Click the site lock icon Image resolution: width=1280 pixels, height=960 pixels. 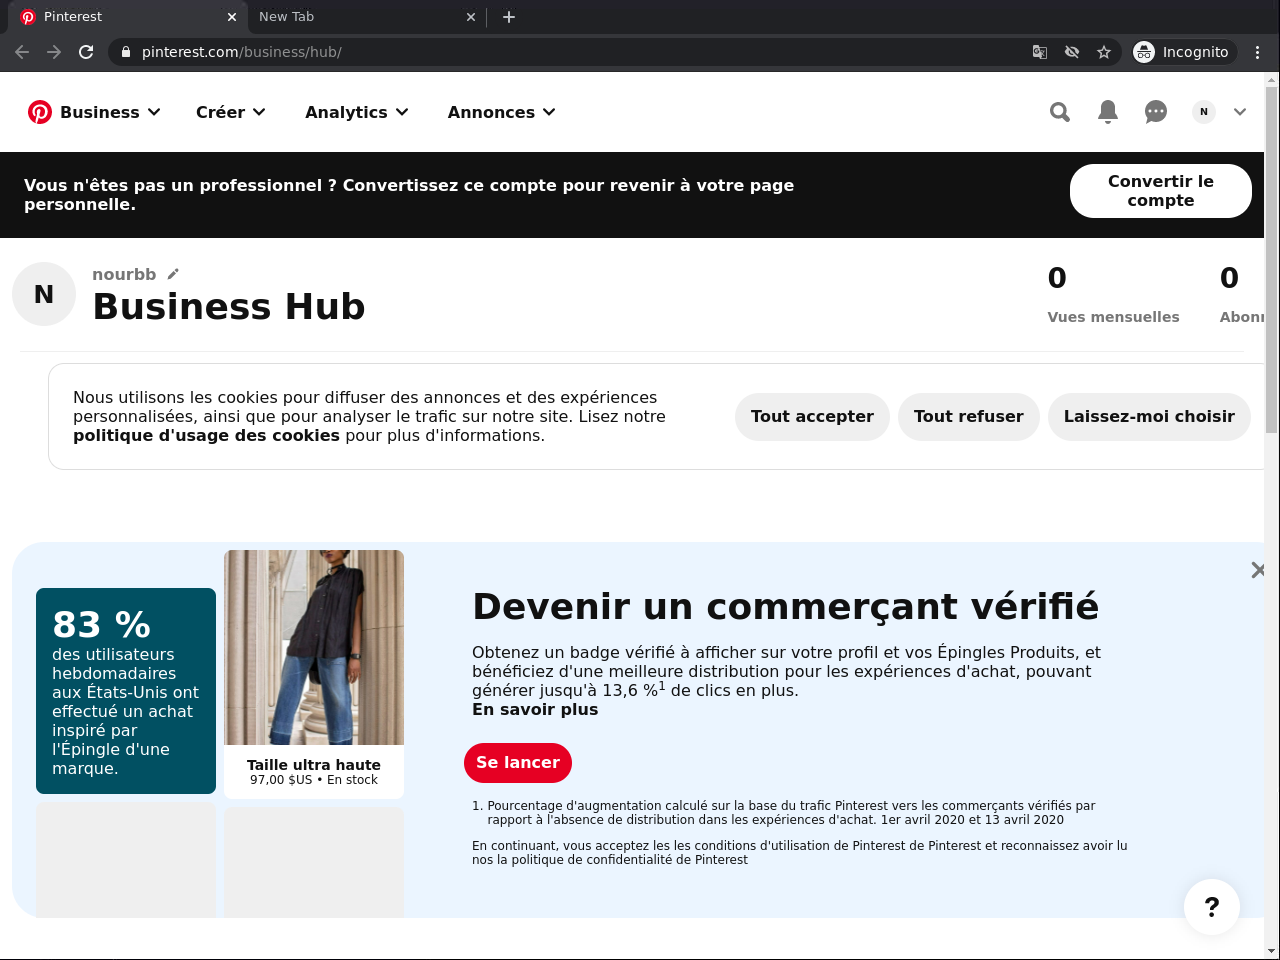pyautogui.click(x=126, y=52)
